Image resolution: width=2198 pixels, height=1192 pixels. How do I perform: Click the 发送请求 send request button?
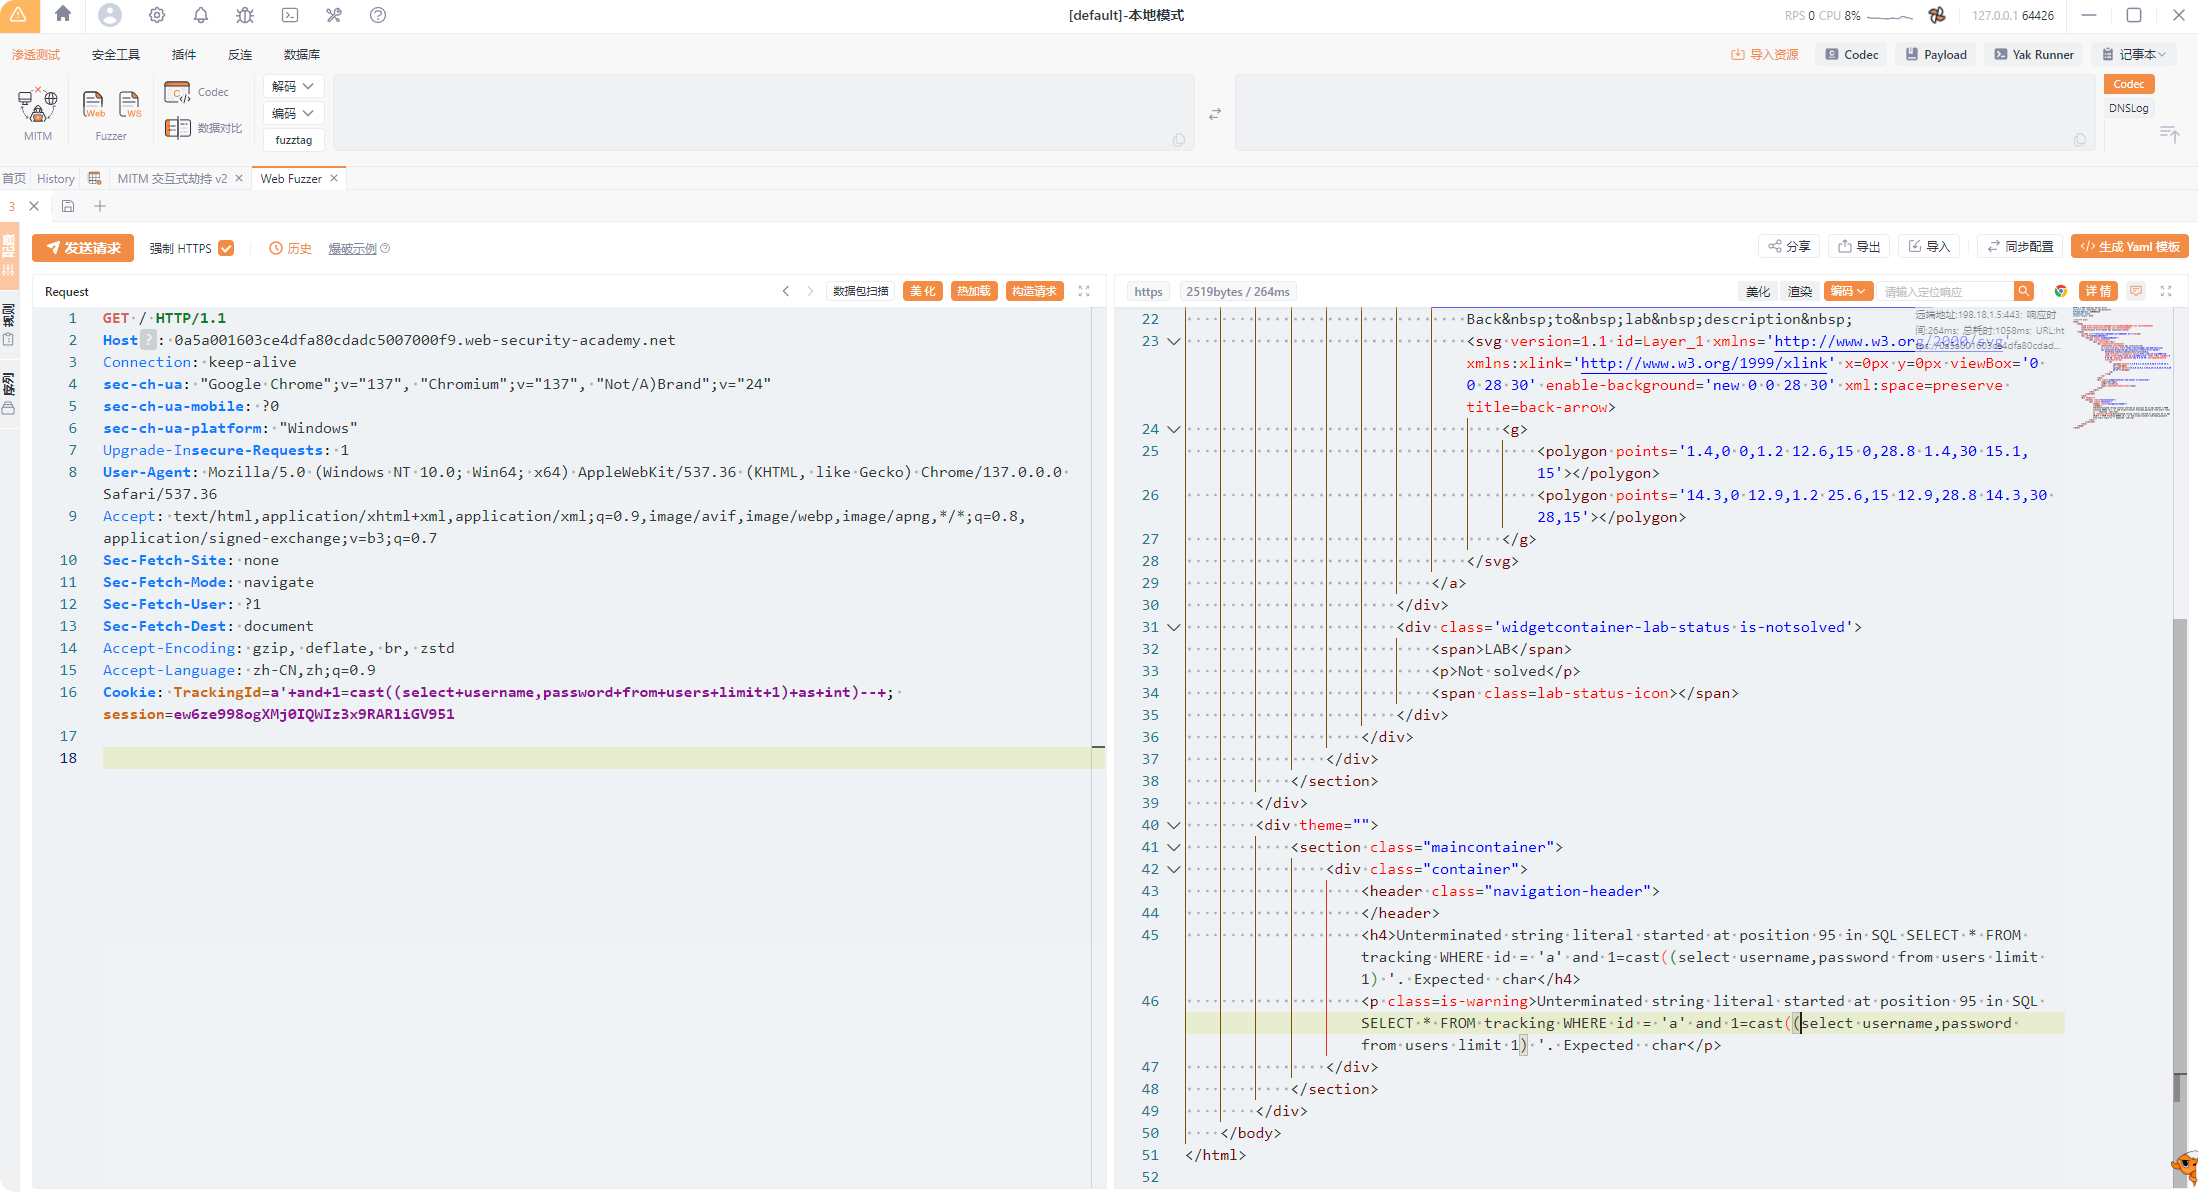(83, 248)
